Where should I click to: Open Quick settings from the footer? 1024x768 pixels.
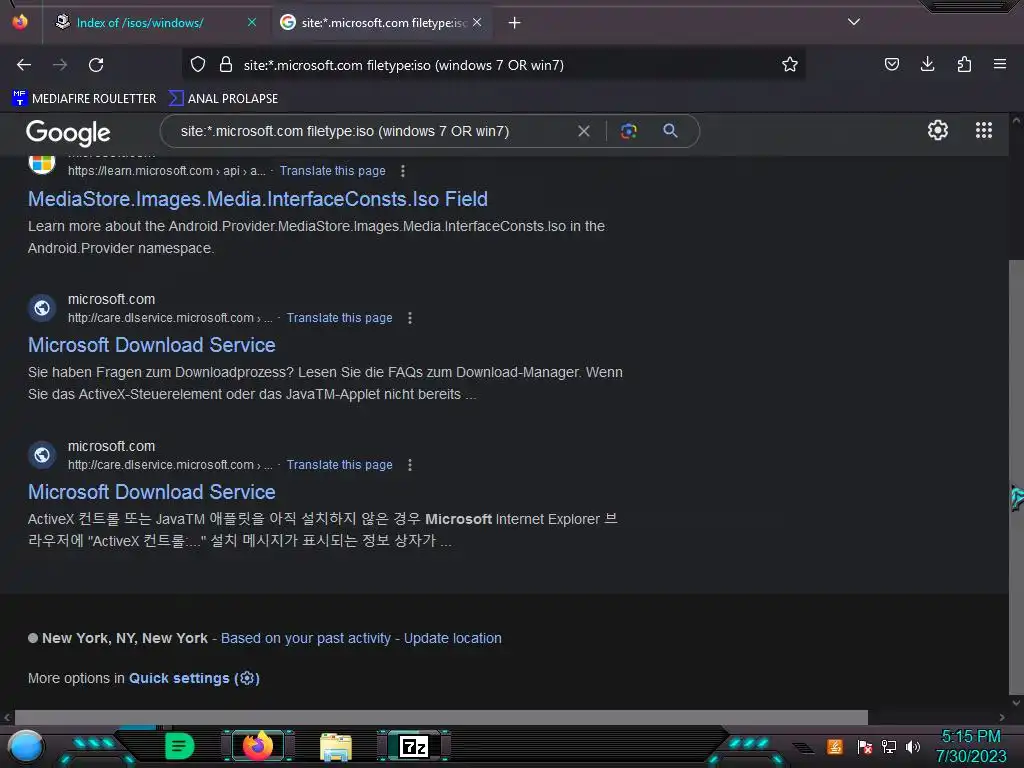pos(194,678)
